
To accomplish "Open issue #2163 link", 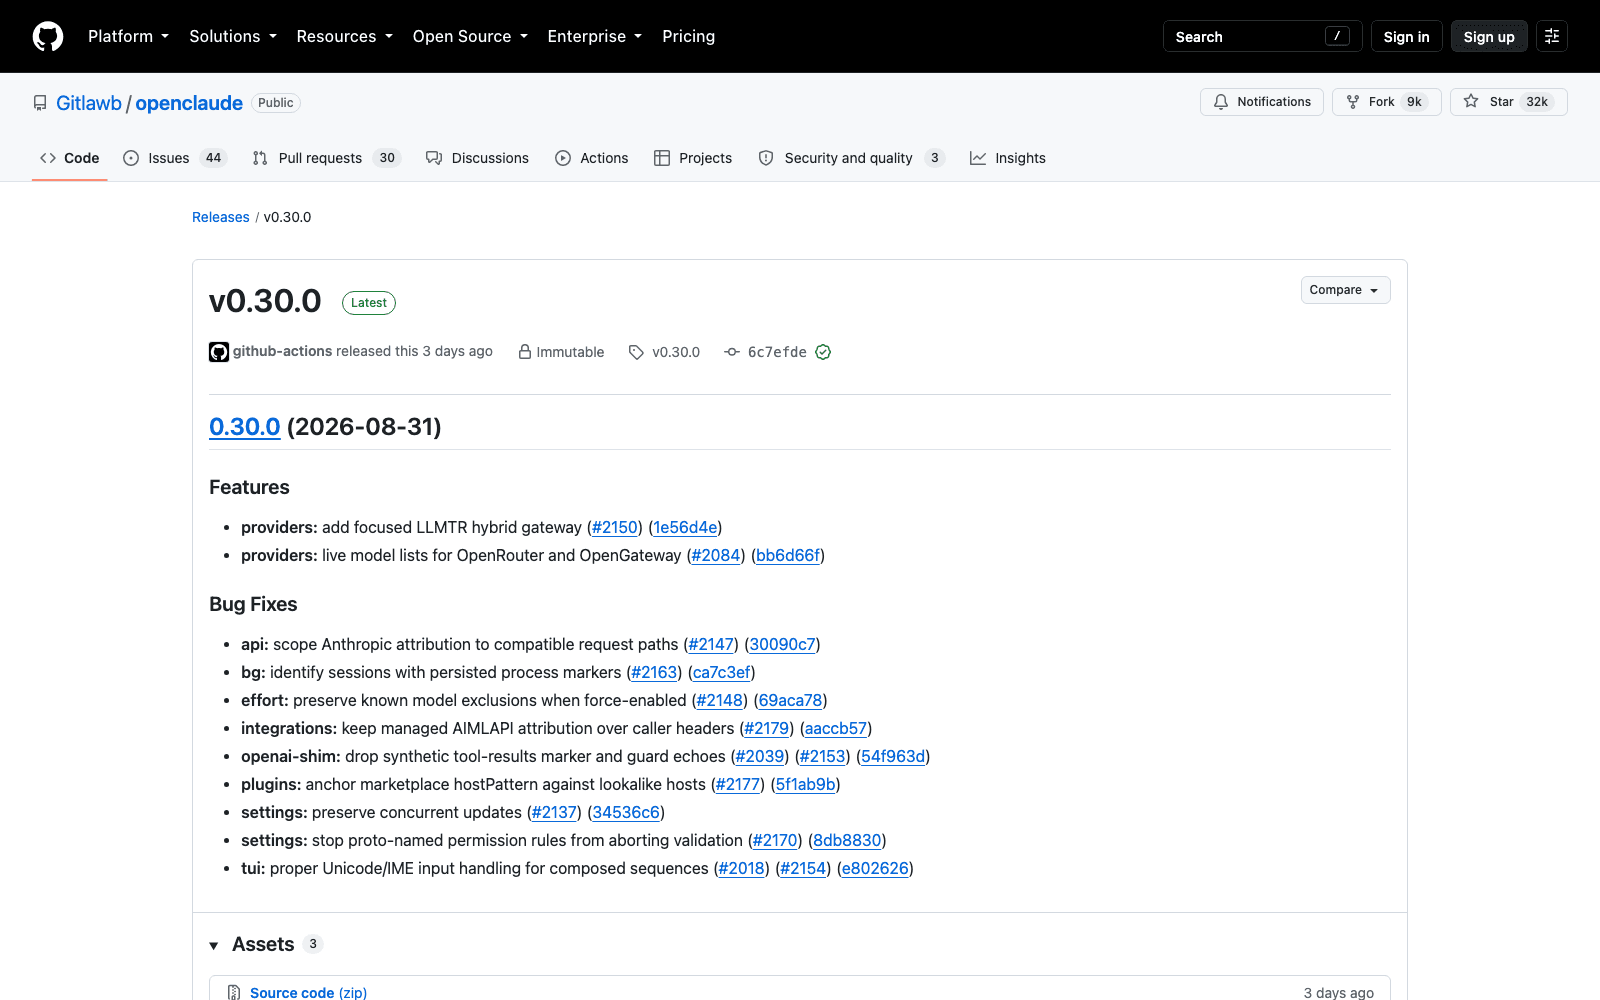I will point(654,672).
